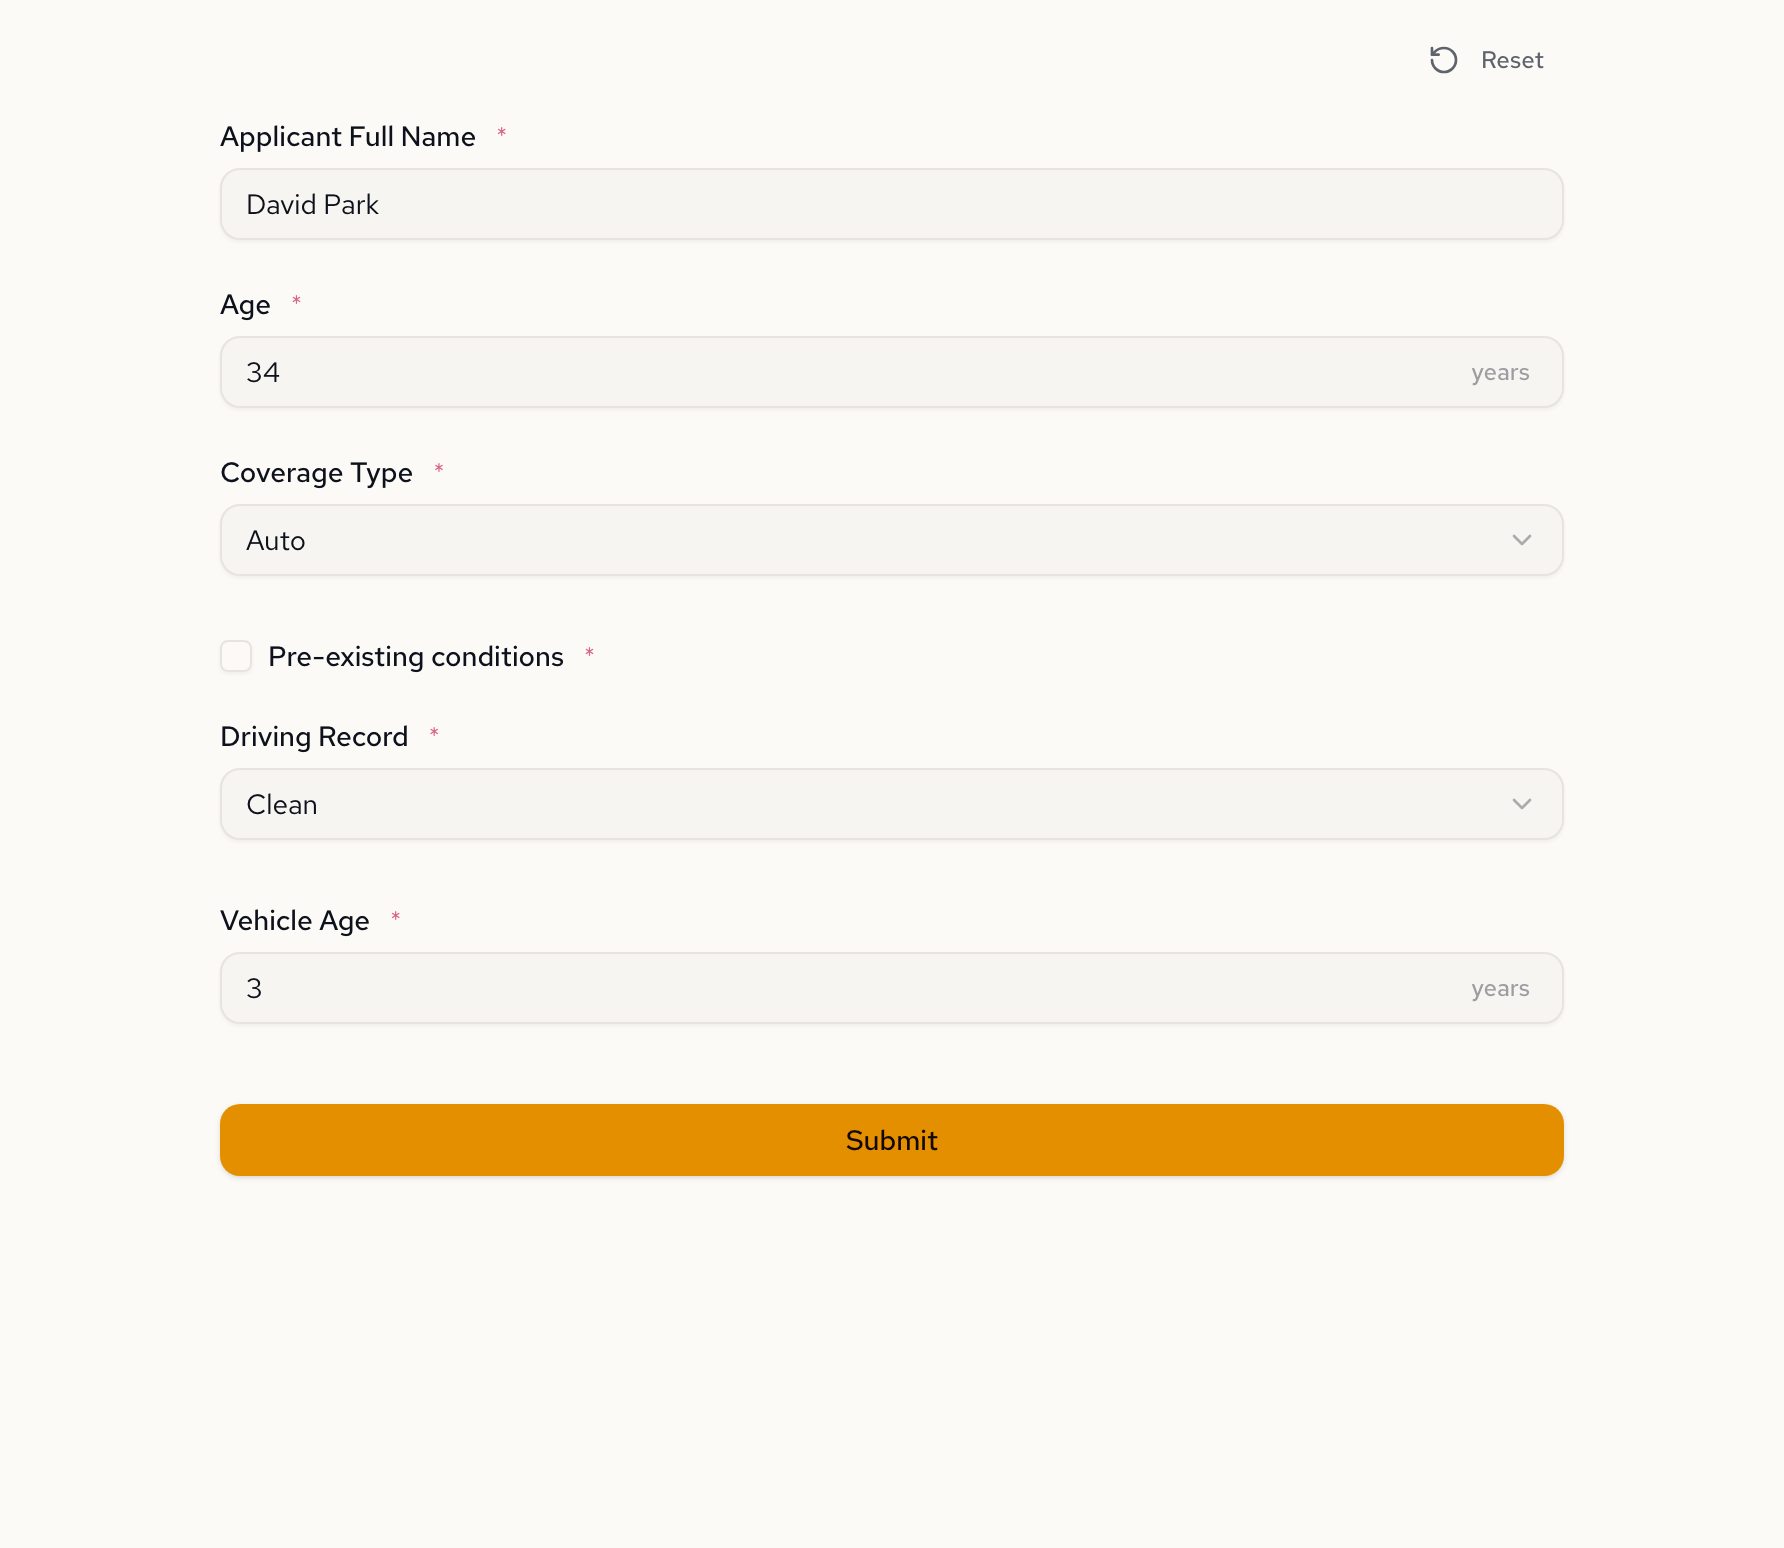Click the Pre-existing conditions label text
The height and width of the screenshot is (1548, 1784).
point(416,656)
